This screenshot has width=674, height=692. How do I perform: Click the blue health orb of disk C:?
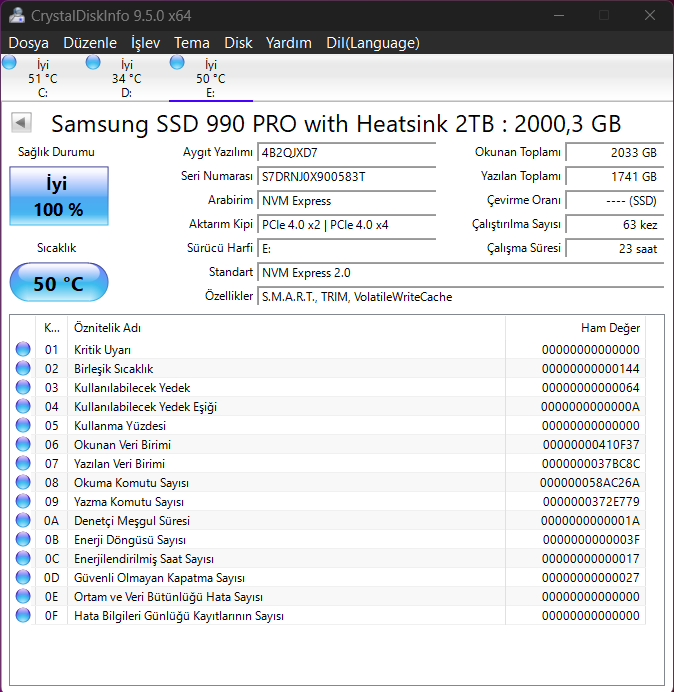(9, 63)
